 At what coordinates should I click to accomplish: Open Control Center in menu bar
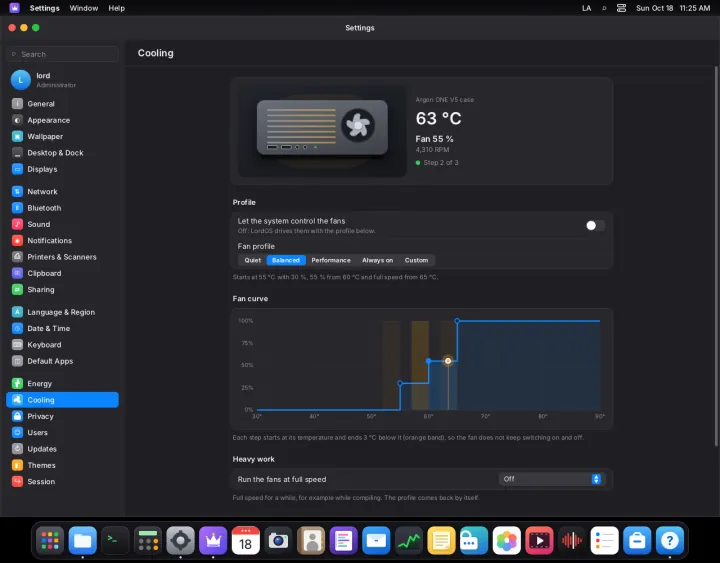[x=621, y=8]
